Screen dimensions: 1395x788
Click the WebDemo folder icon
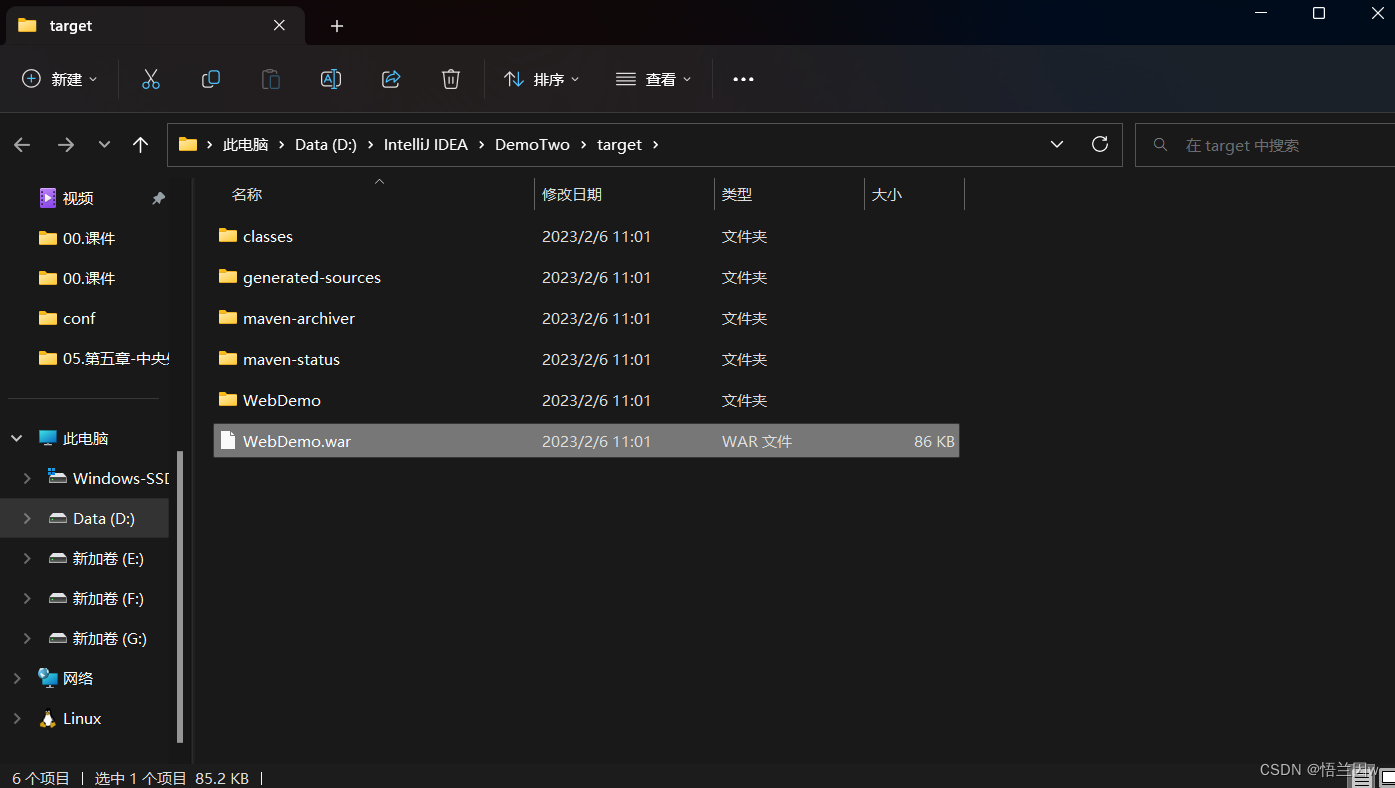pos(227,400)
